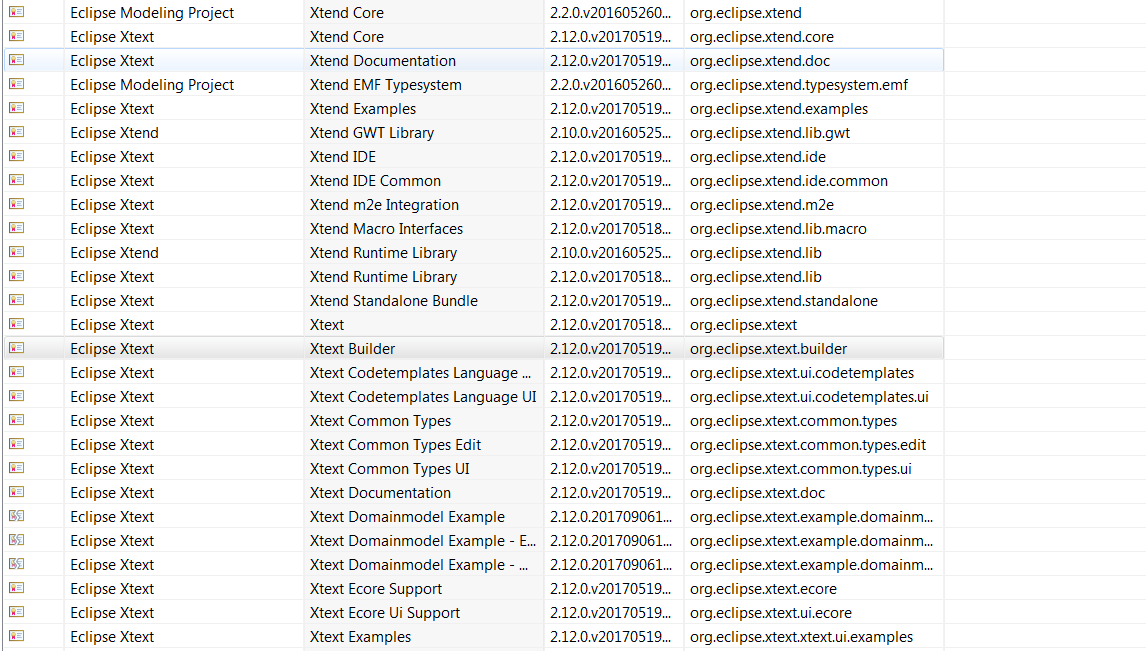Click the icon next to Xtext Ecore Support

tap(16, 589)
